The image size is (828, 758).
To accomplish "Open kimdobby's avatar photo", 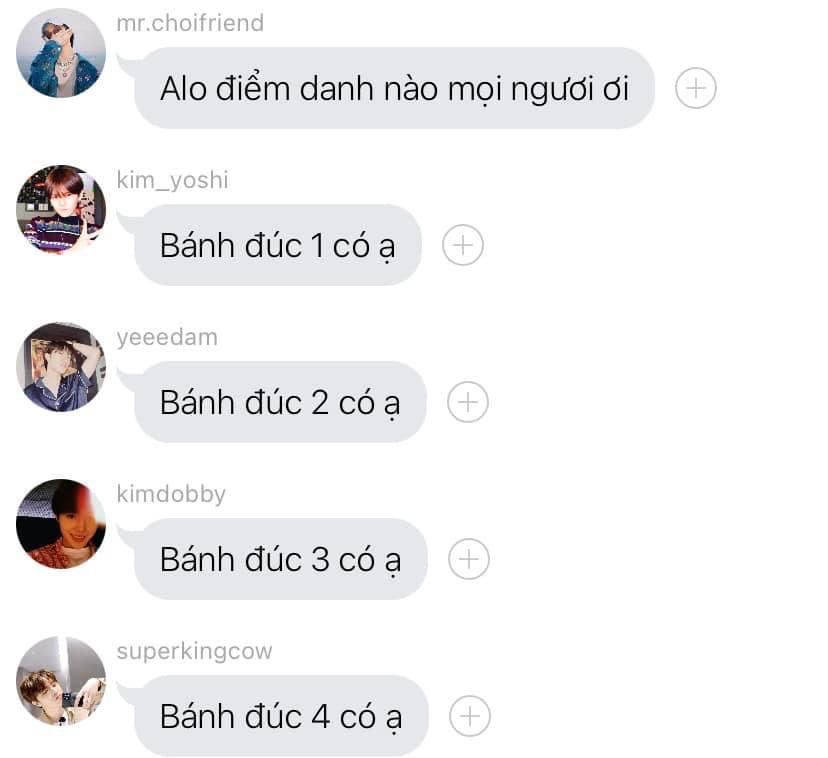I will click(x=61, y=524).
